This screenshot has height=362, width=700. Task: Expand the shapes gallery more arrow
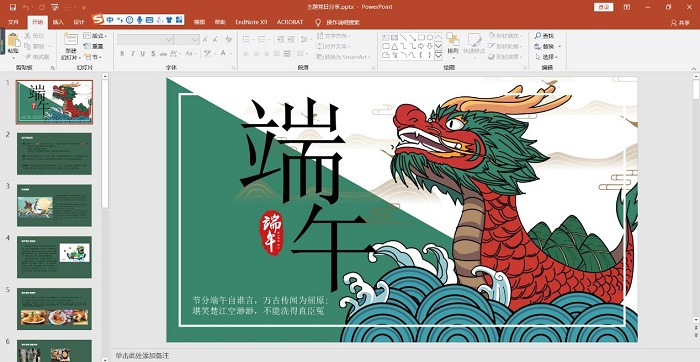(438, 56)
